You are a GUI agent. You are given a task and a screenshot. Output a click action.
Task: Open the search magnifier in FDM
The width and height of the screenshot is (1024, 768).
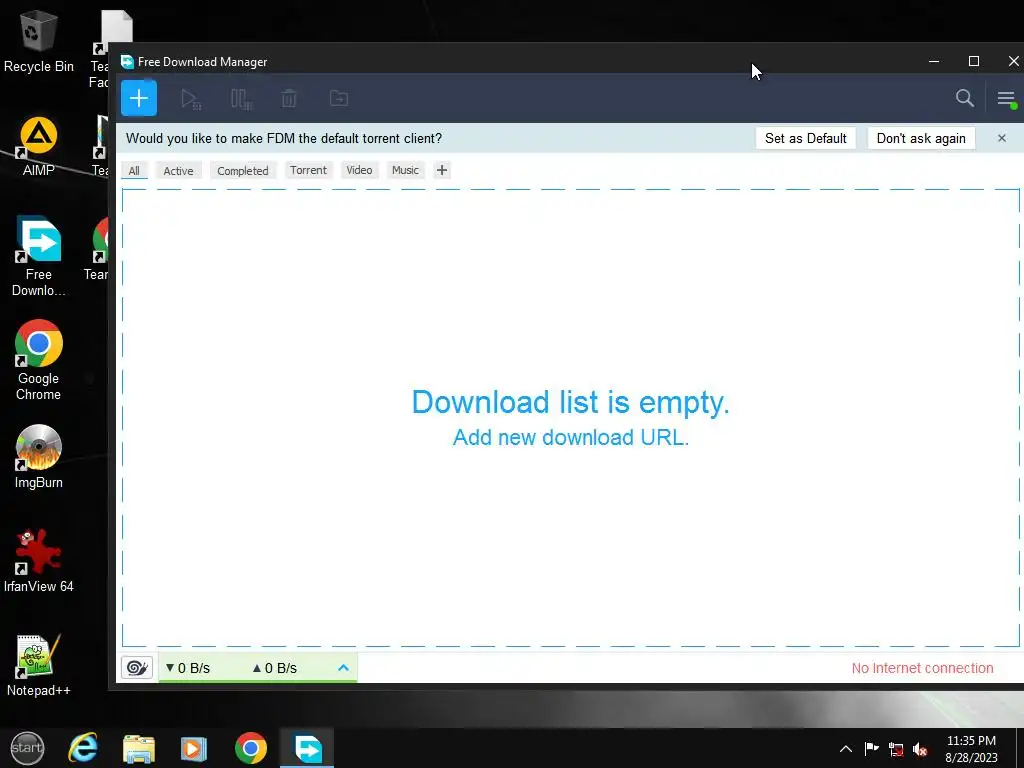click(x=965, y=99)
